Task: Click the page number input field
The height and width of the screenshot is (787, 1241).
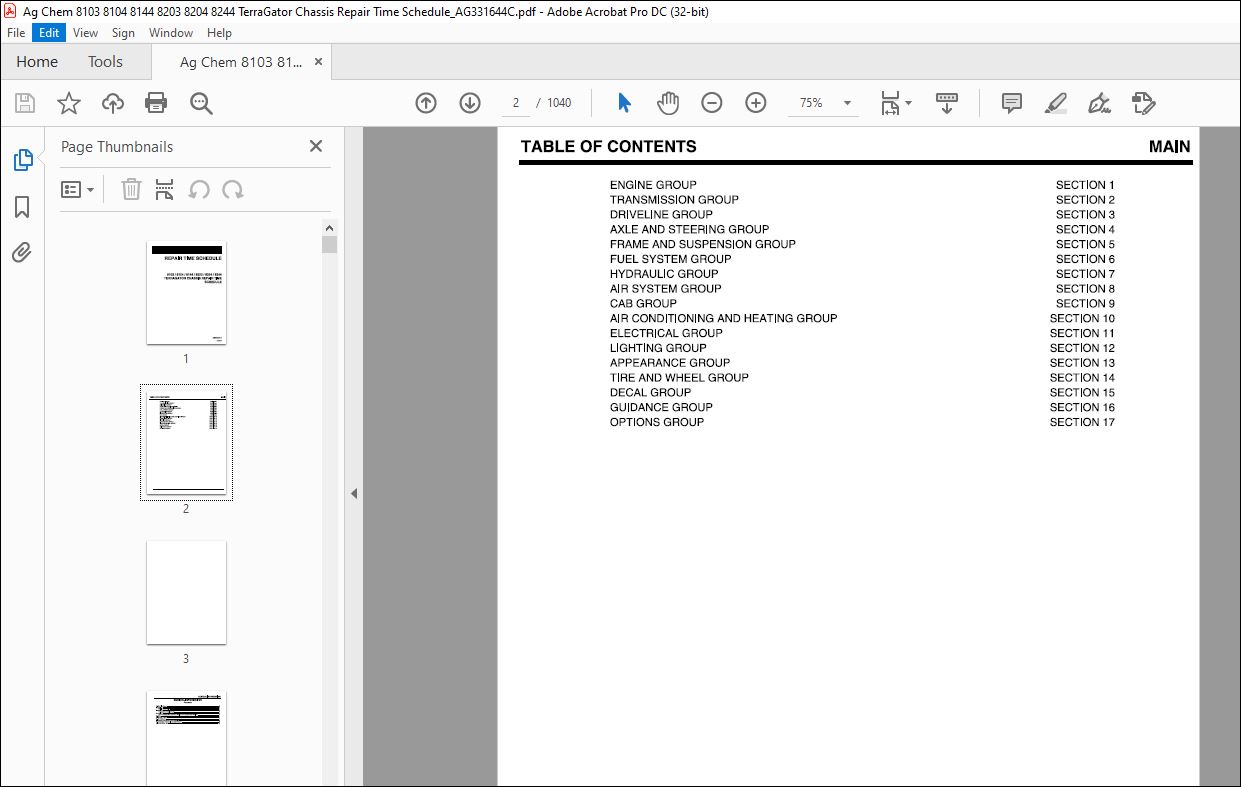Action: [x=515, y=103]
